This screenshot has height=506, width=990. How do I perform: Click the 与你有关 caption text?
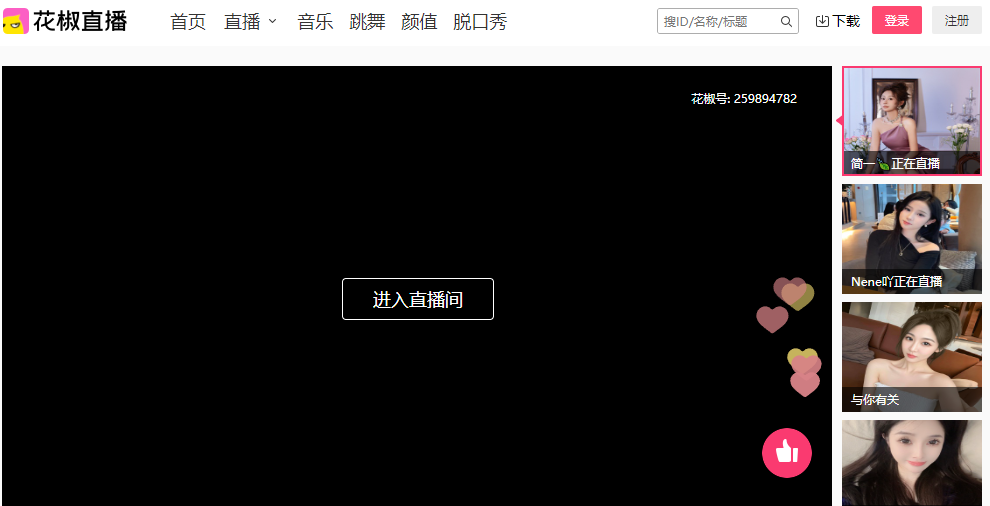[874, 400]
